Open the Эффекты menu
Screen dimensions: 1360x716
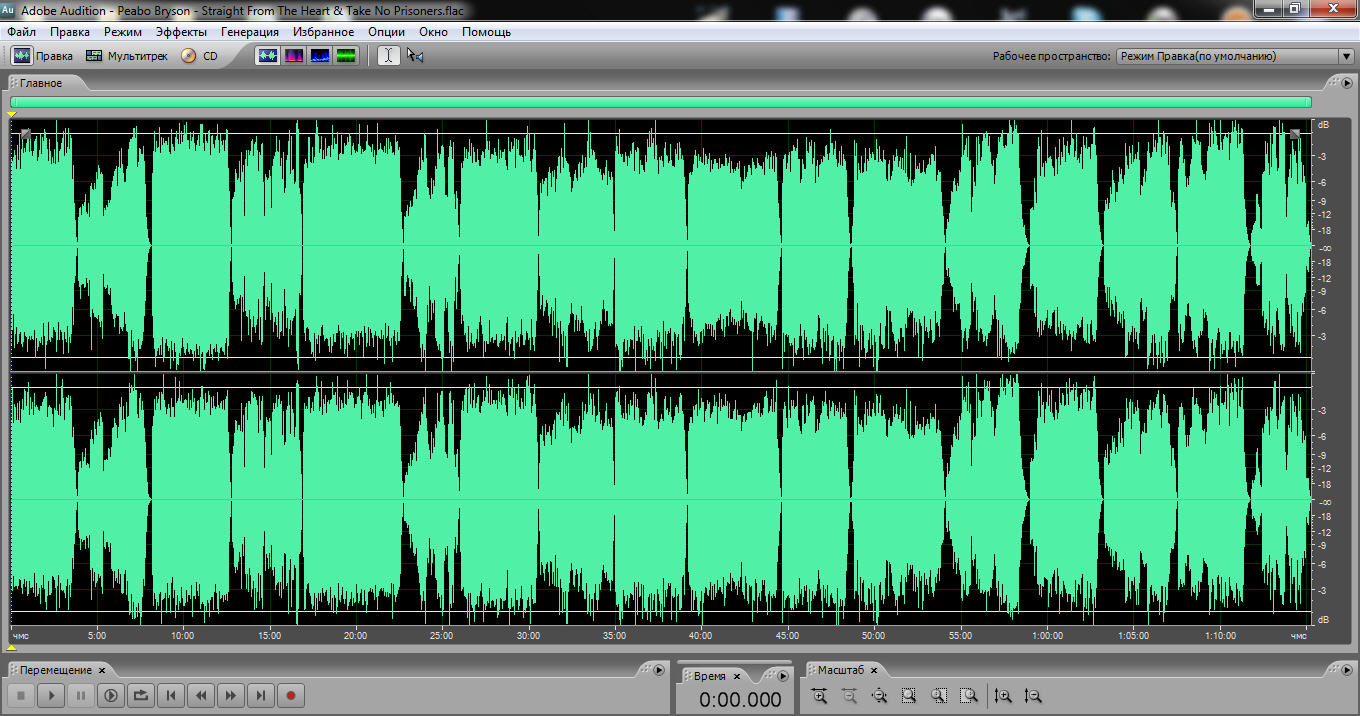pos(181,32)
